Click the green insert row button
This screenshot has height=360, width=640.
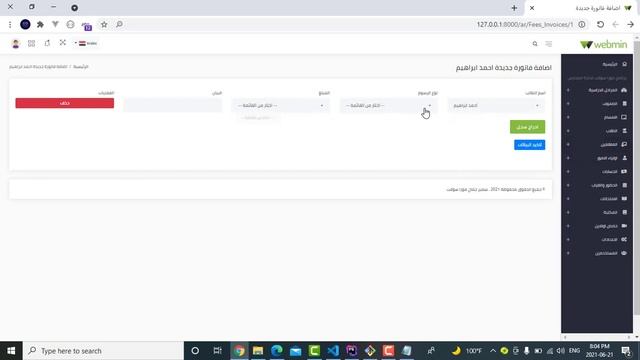[527, 127]
